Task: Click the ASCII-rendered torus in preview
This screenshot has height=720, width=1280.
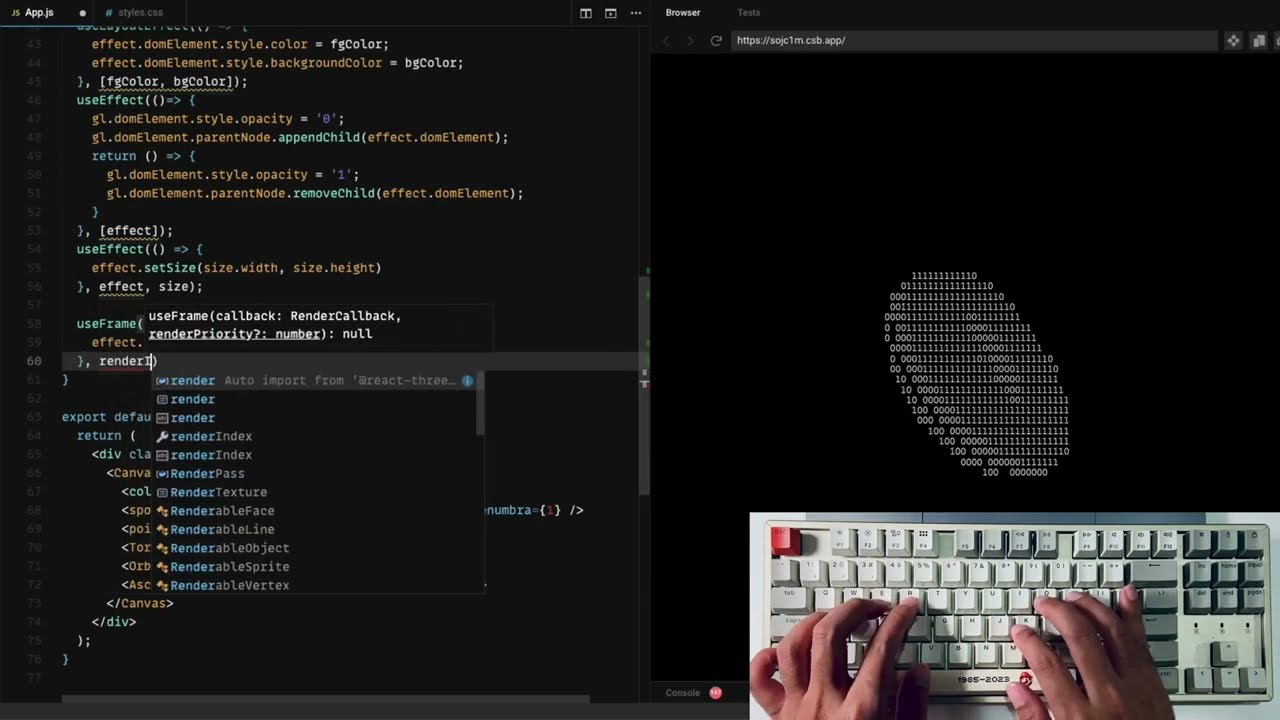Action: pos(978,373)
